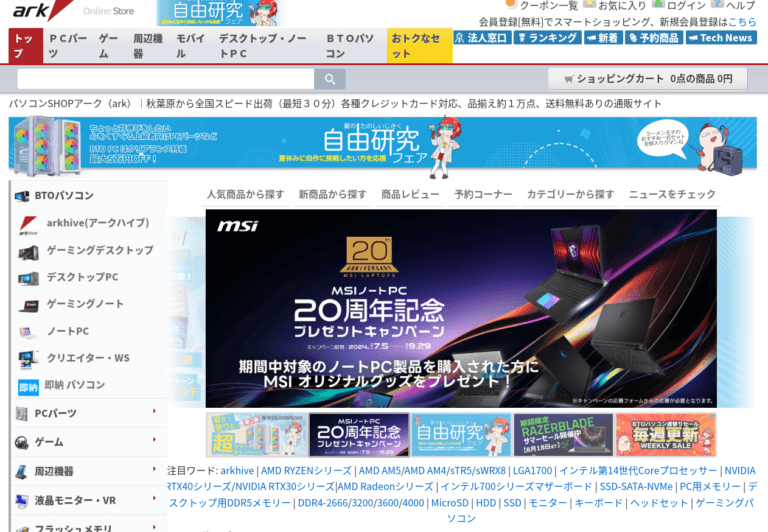Select the 超サマーキャンペーン carousel thumbnail

(257, 435)
